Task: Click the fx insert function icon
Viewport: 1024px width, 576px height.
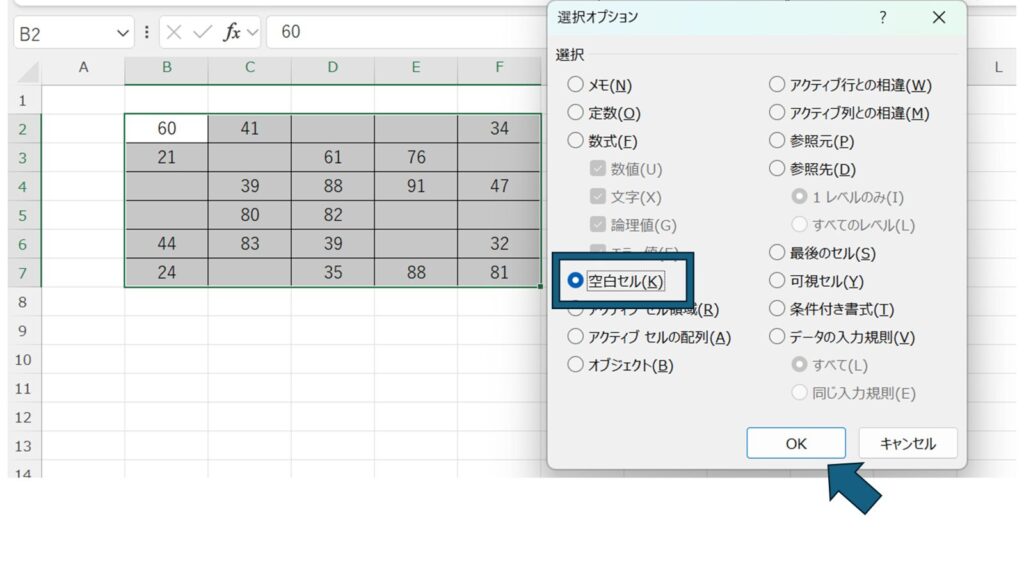Action: [231, 32]
